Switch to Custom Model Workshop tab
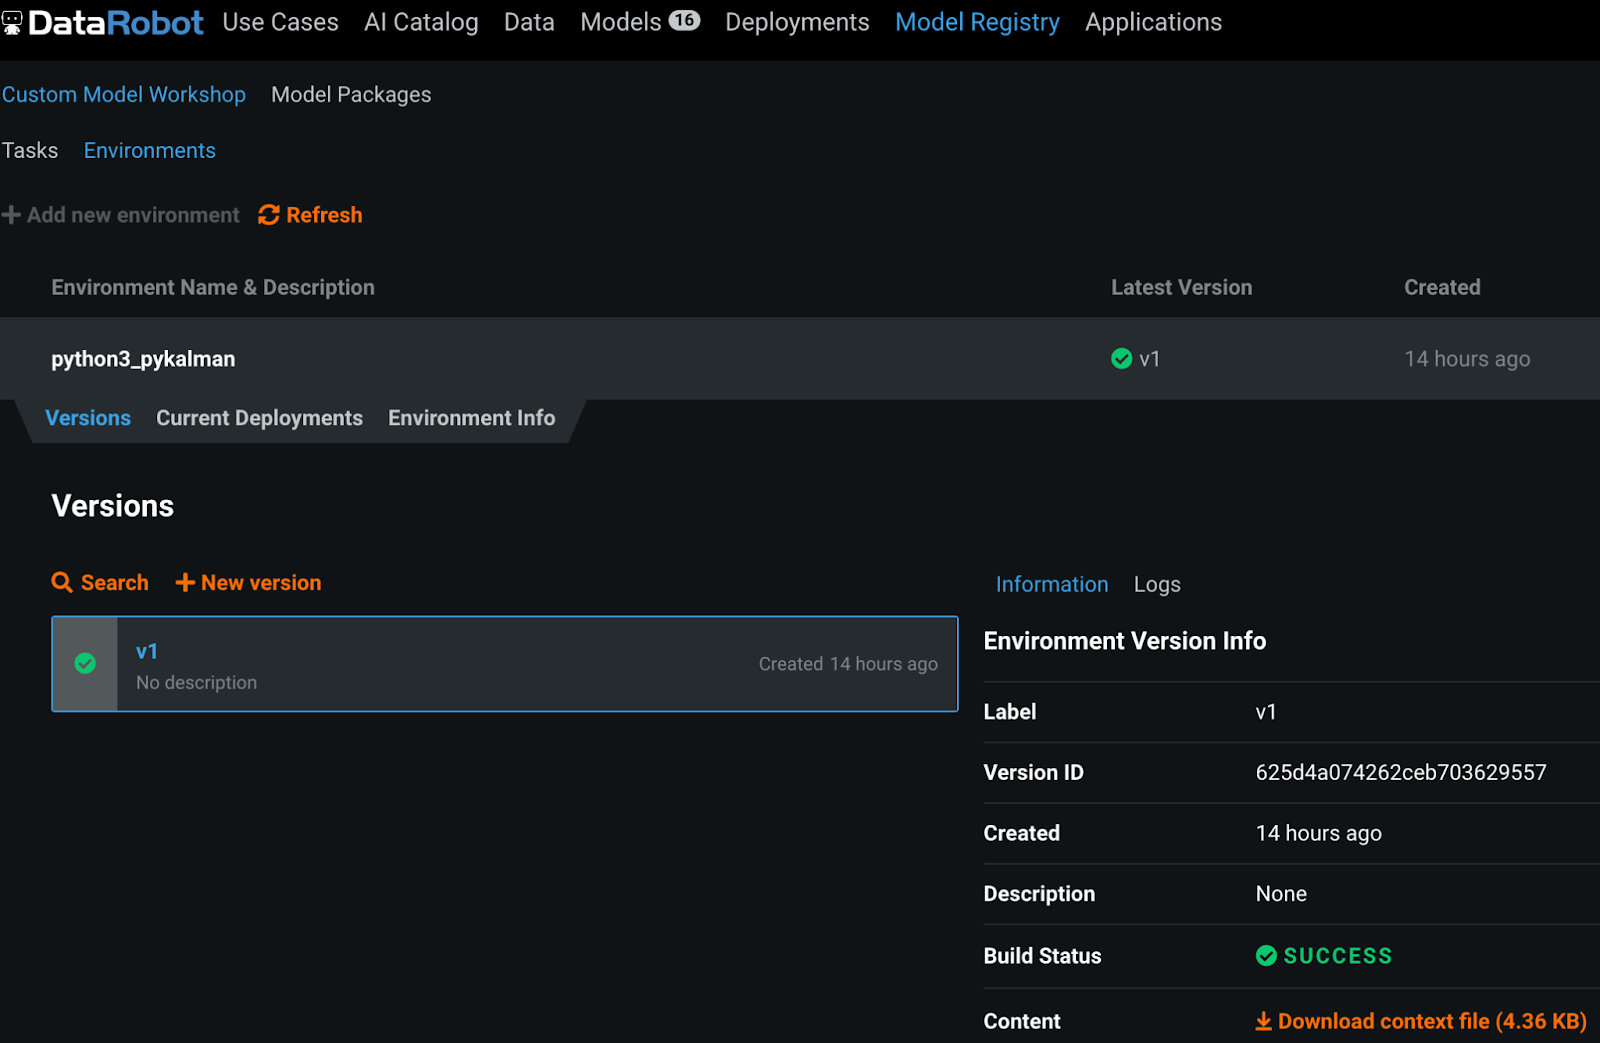This screenshot has width=1600, height=1043. pyautogui.click(x=124, y=94)
